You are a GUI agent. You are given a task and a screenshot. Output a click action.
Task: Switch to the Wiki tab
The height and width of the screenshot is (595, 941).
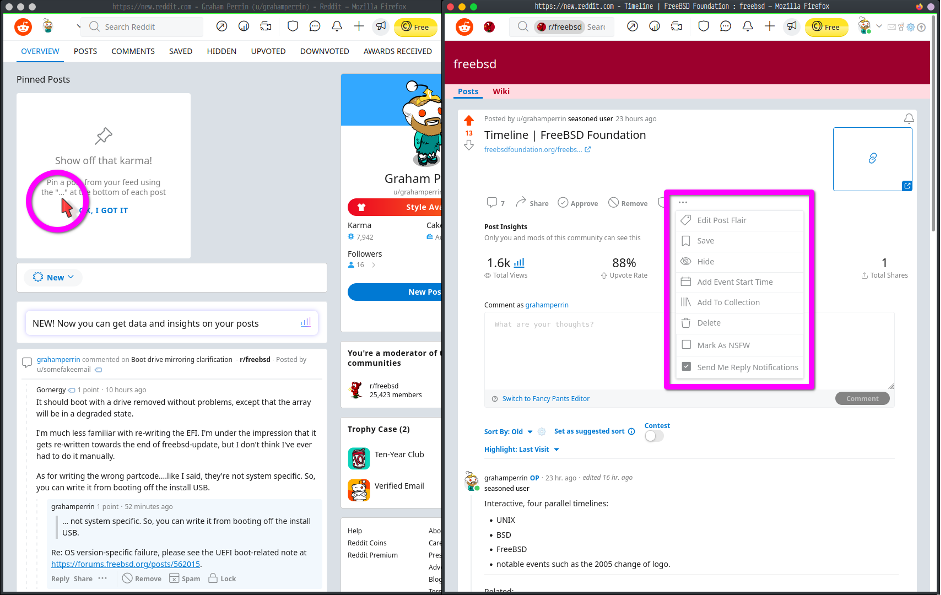(501, 91)
